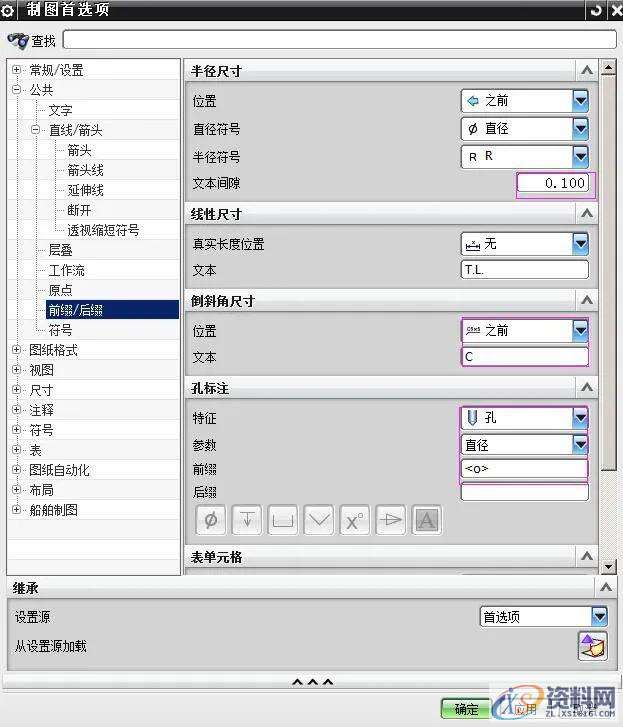Viewport: 623px width, 727px height.
Task: Click load from settings source icon
Action: [x=592, y=646]
